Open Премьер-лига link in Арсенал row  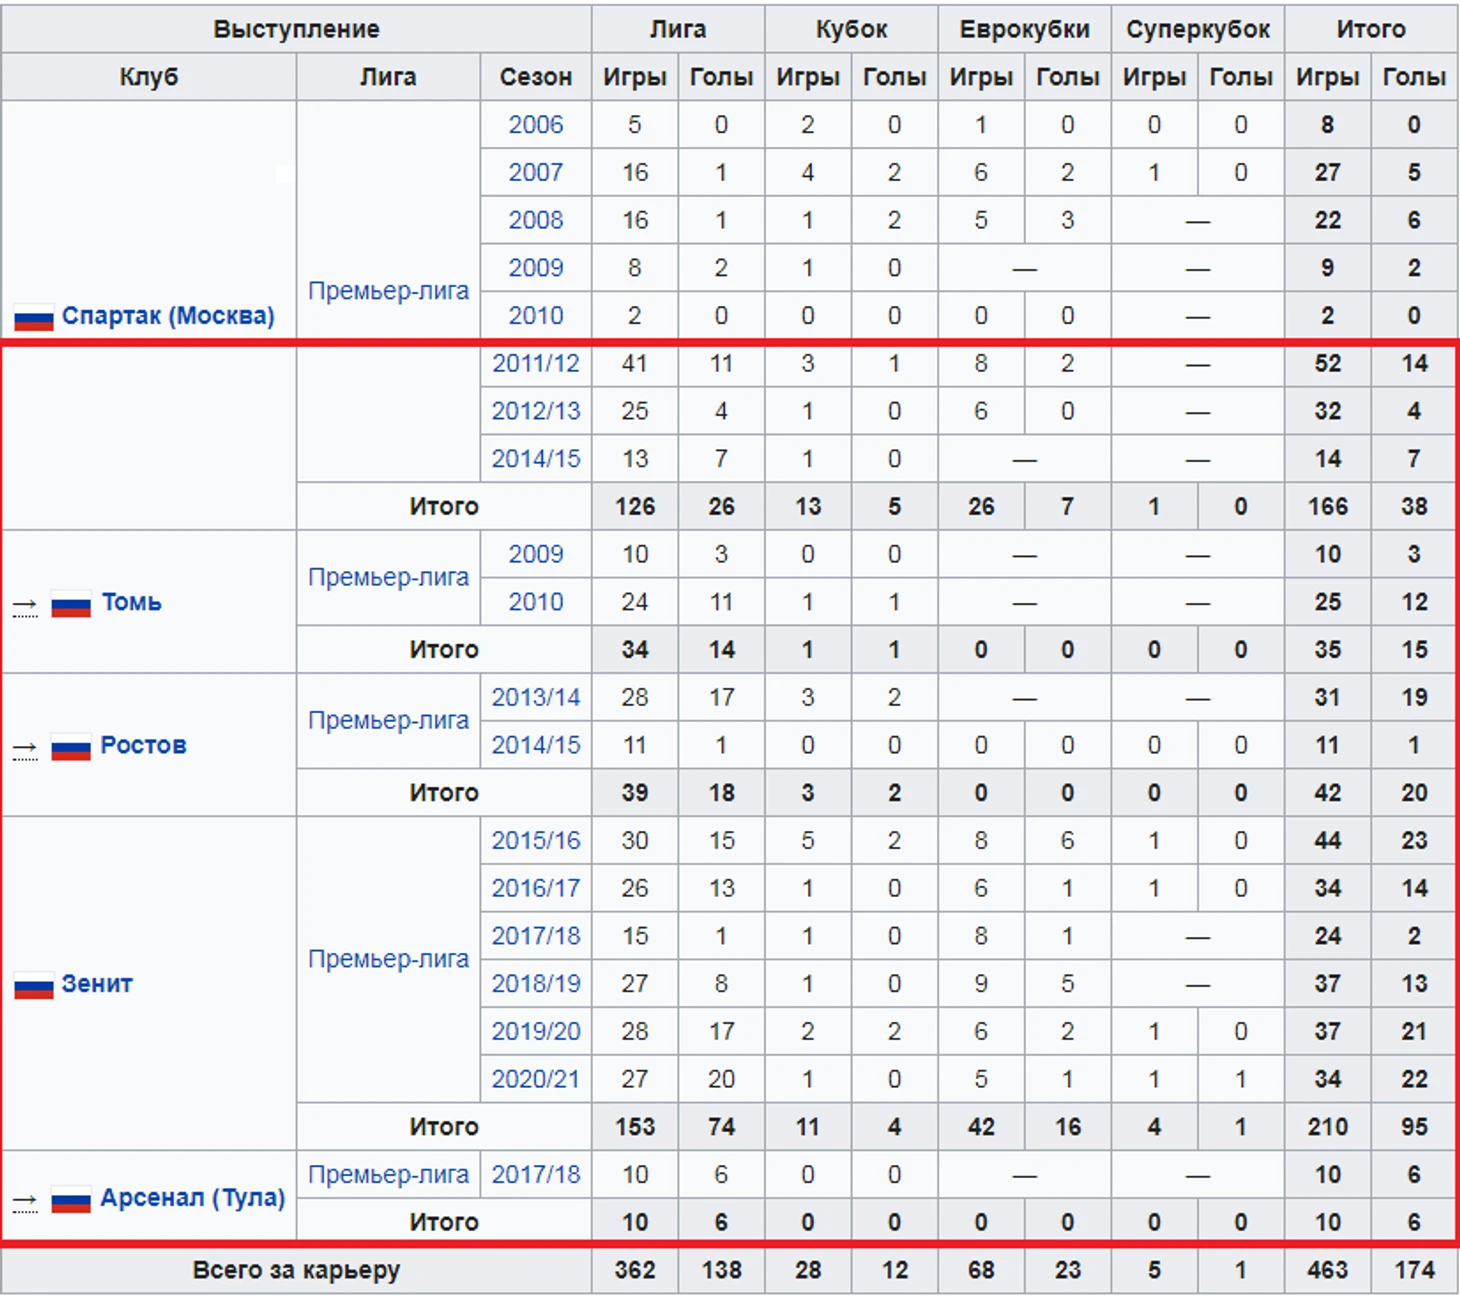388,1174
